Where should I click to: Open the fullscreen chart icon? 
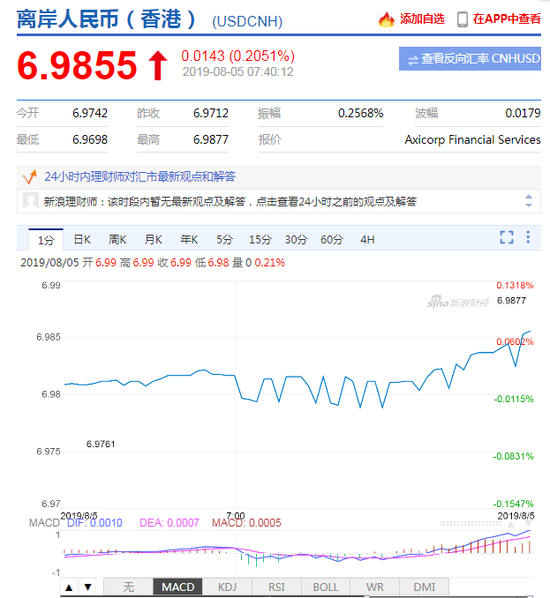507,237
